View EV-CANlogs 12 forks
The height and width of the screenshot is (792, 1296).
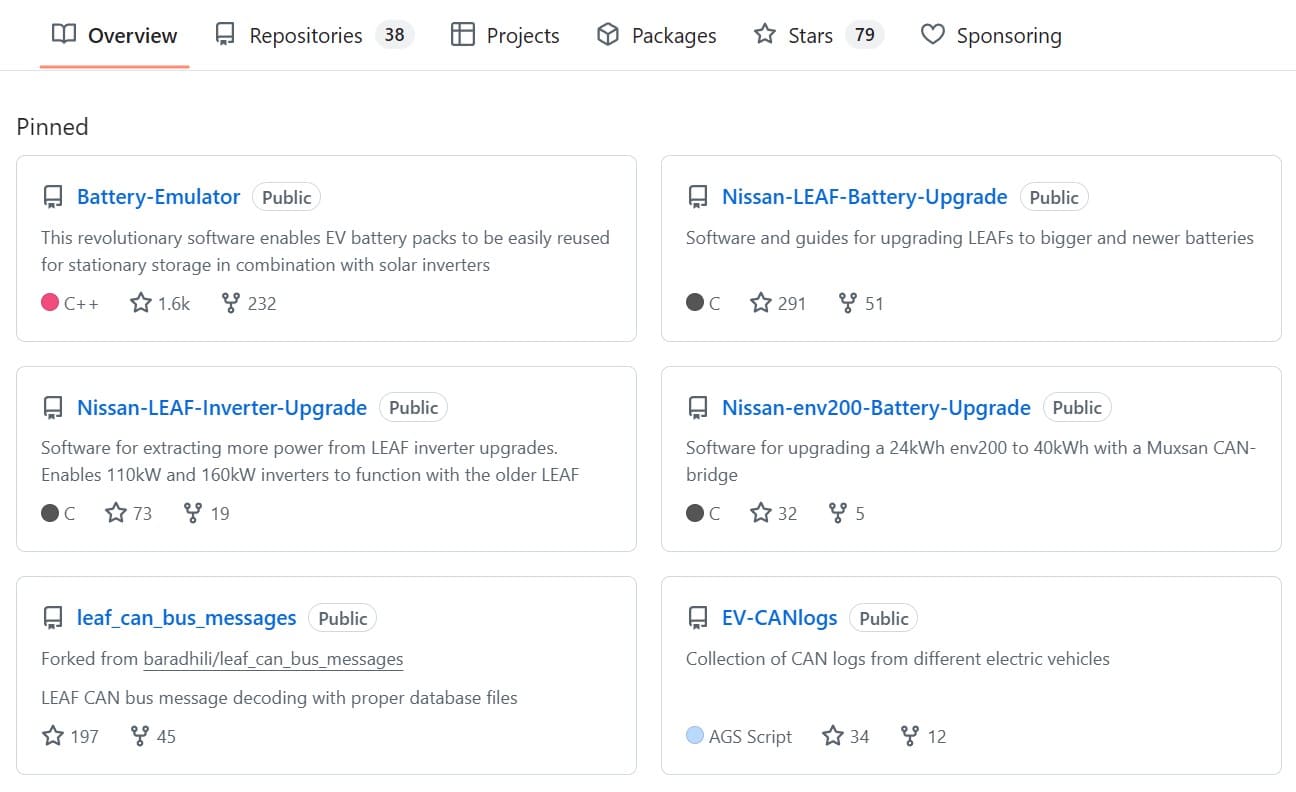(923, 736)
